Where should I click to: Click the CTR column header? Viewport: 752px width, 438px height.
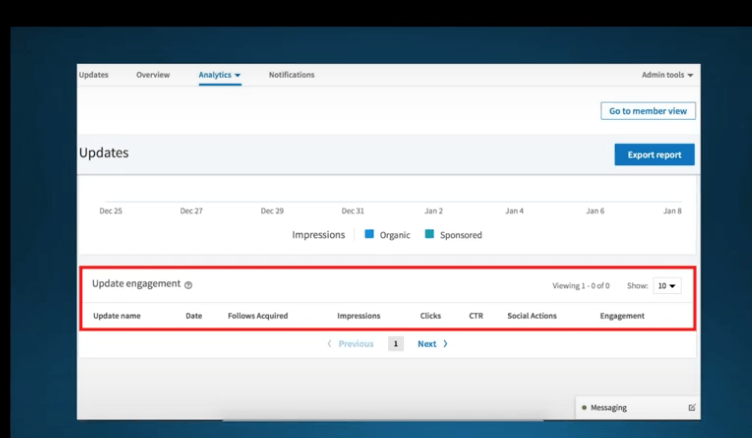(476, 316)
